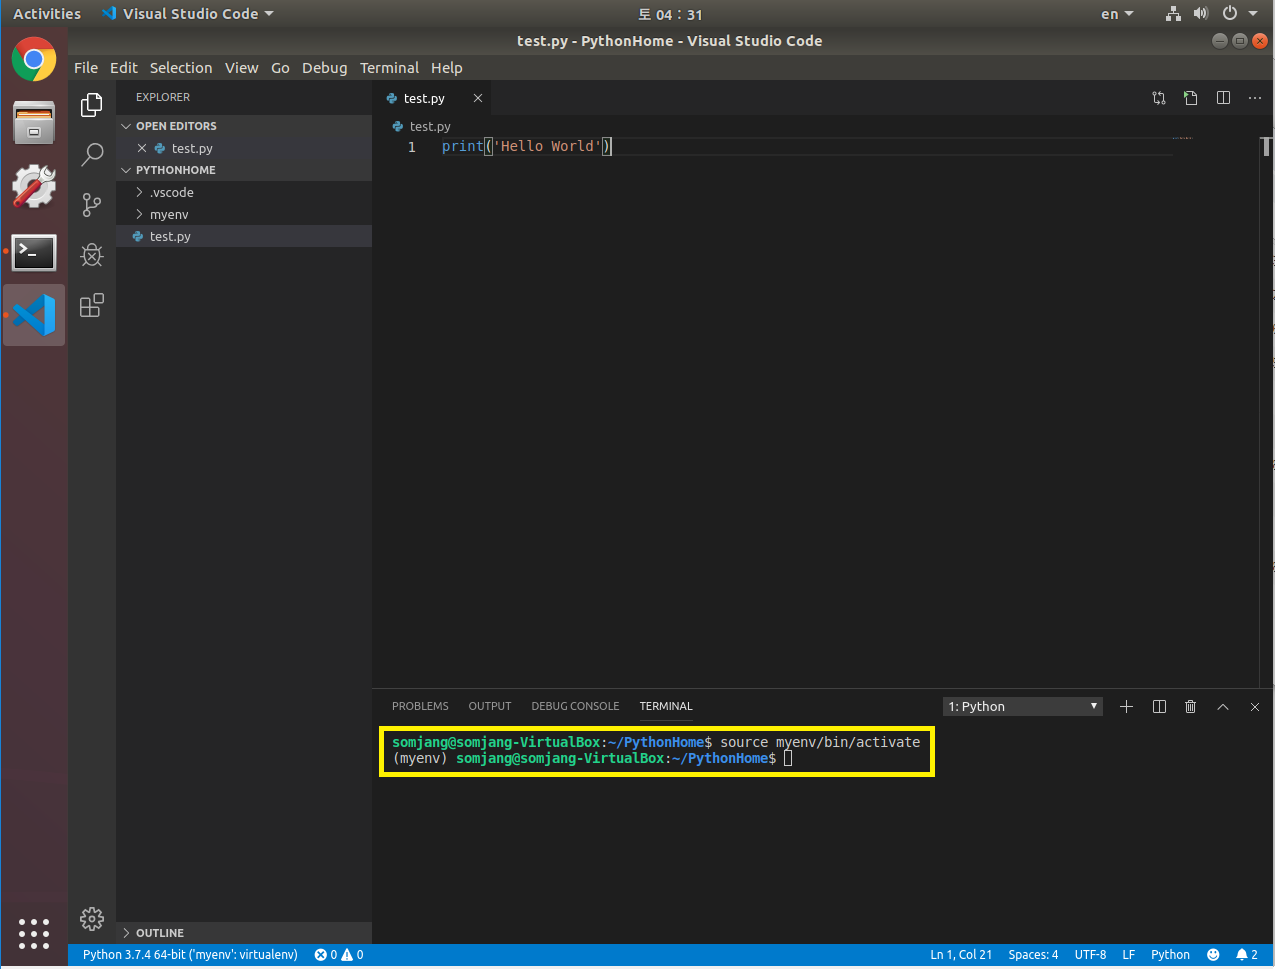The image size is (1275, 969).
Task: Close test.py in Open Editors list
Action: click(142, 148)
